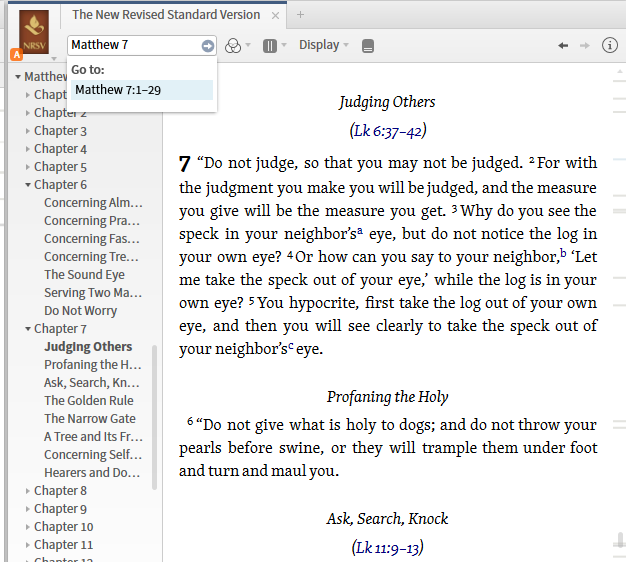This screenshot has width=626, height=562.
Task: Open the dropdown arrow below the NRSV cover
Action: 54,59
